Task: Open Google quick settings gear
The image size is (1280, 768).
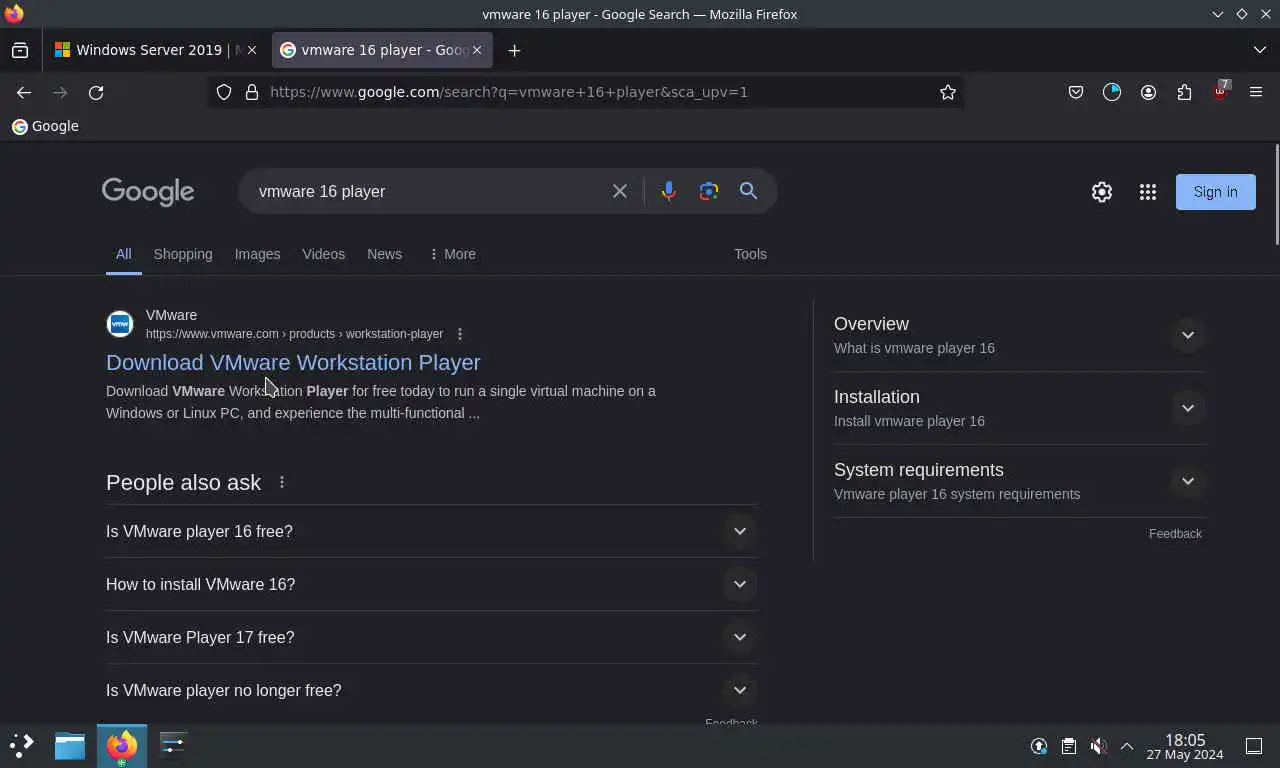Action: (1102, 192)
